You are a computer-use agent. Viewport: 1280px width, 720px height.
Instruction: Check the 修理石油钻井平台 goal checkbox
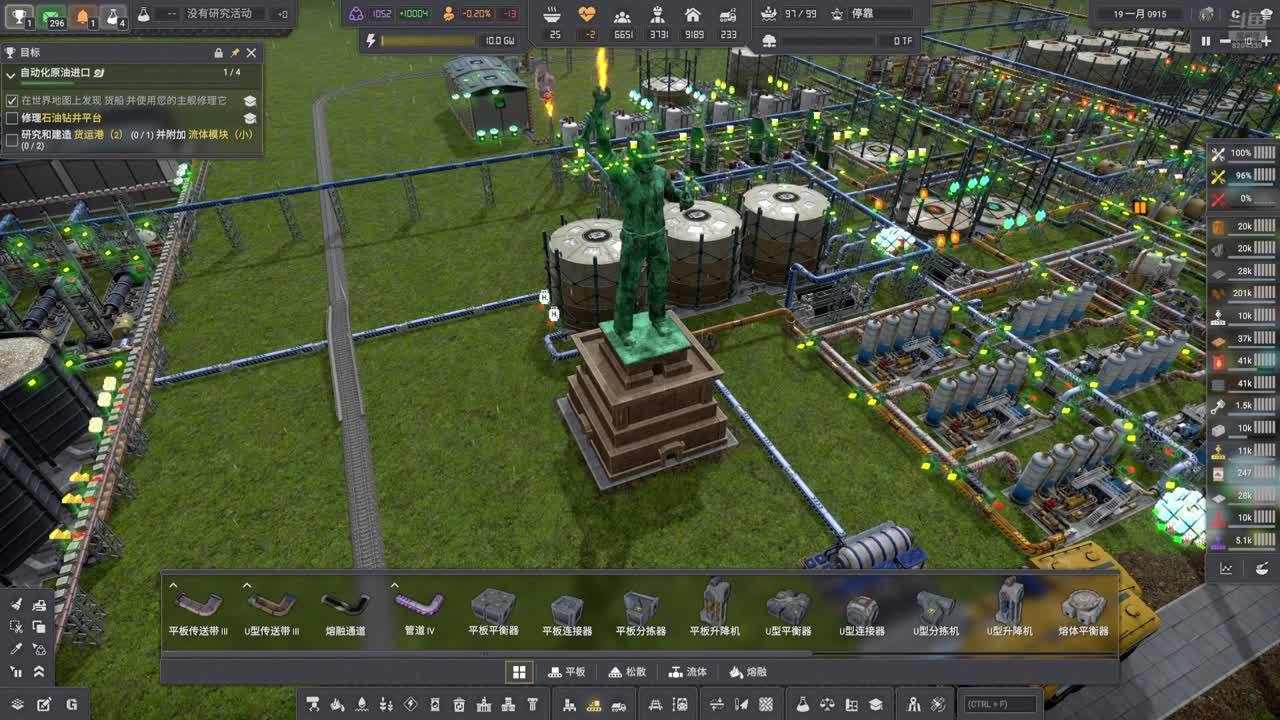[x=12, y=118]
